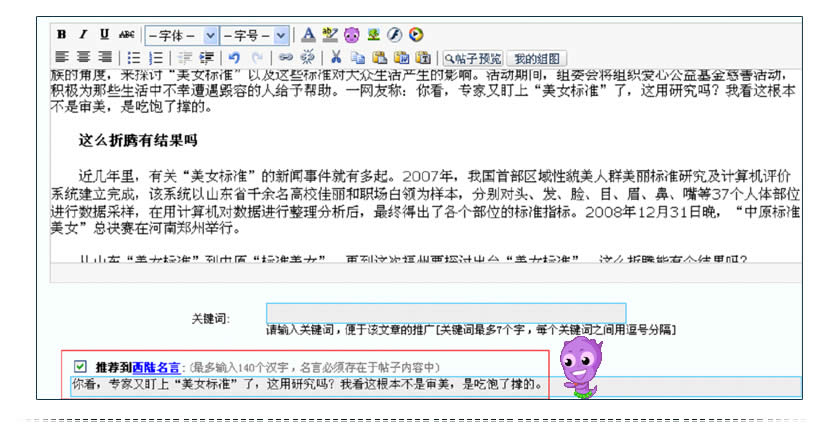Click the purple mascot character
Image resolution: width=814 pixels, height=438 pixels.
(x=582, y=367)
